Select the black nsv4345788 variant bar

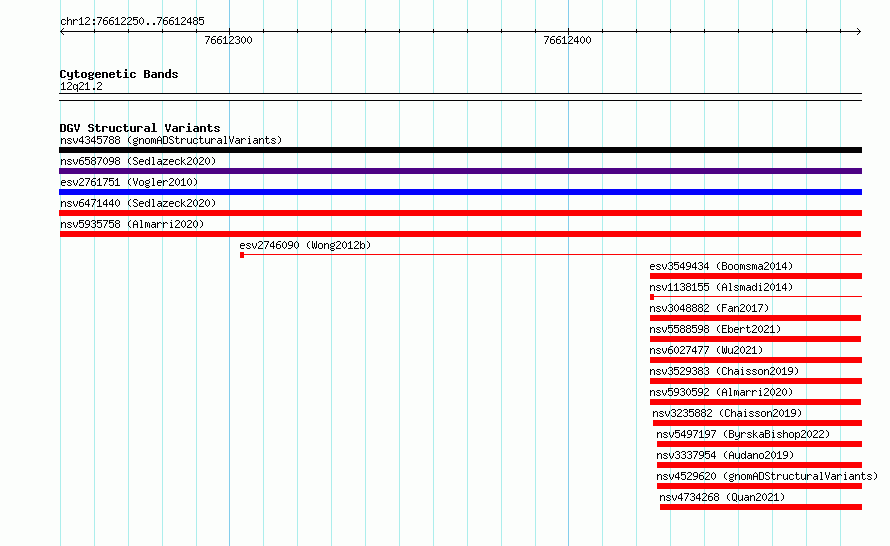(460, 150)
